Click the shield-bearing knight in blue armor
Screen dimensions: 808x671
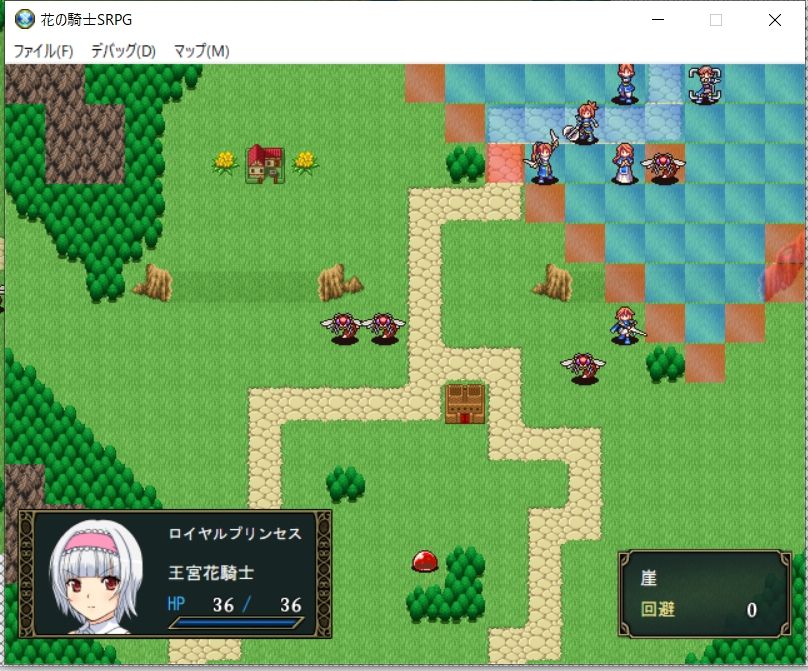(x=584, y=125)
